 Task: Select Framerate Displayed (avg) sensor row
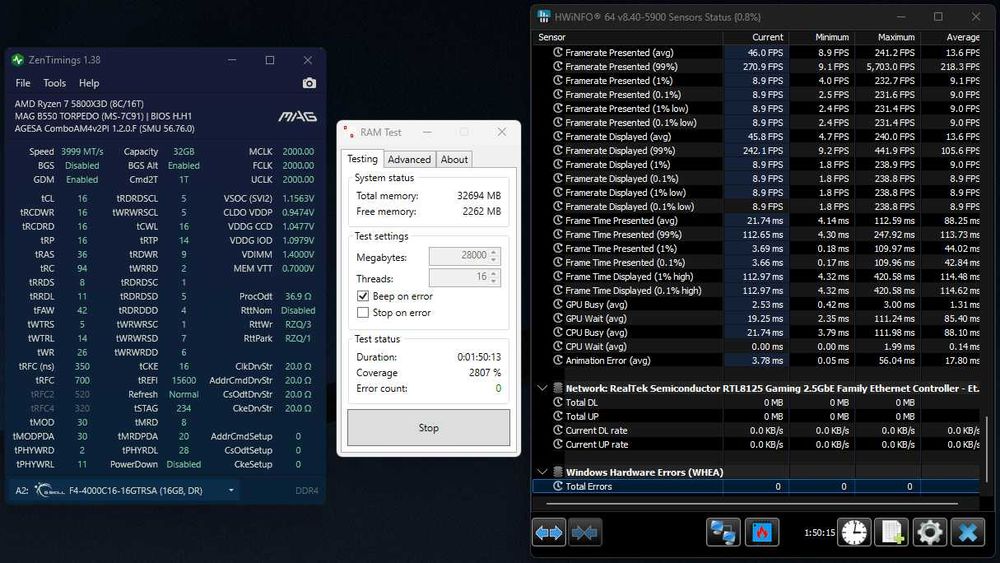[x=756, y=136]
